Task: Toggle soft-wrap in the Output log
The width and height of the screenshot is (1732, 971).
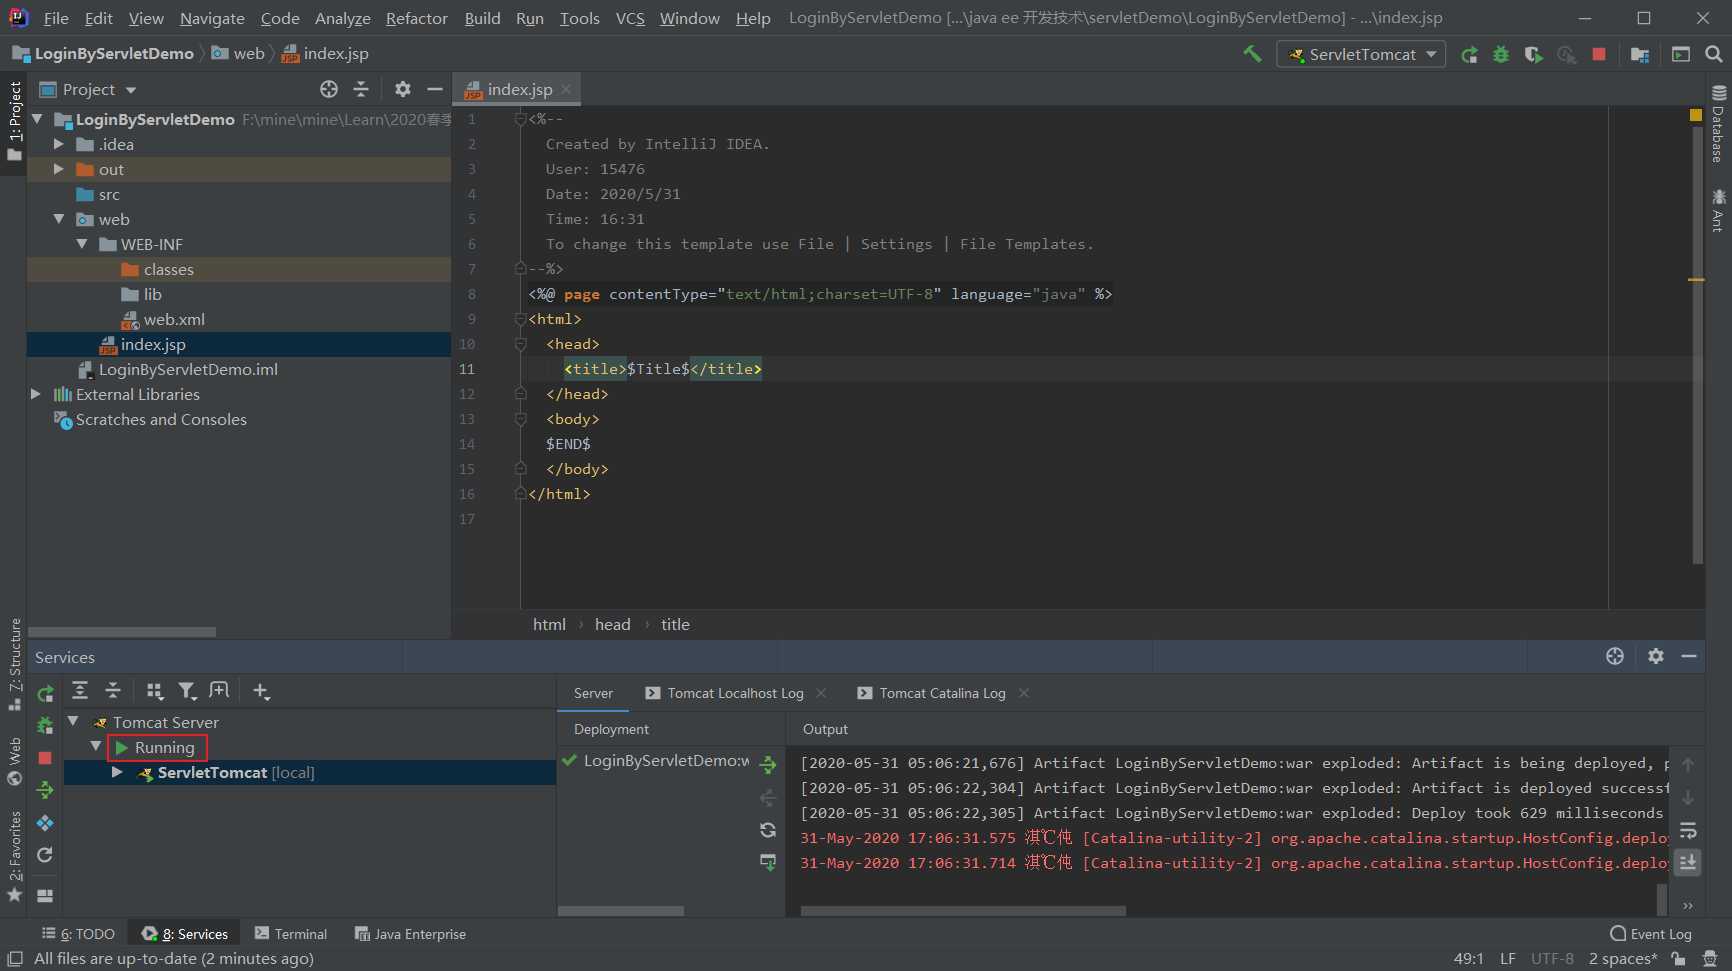Action: coord(1688,830)
